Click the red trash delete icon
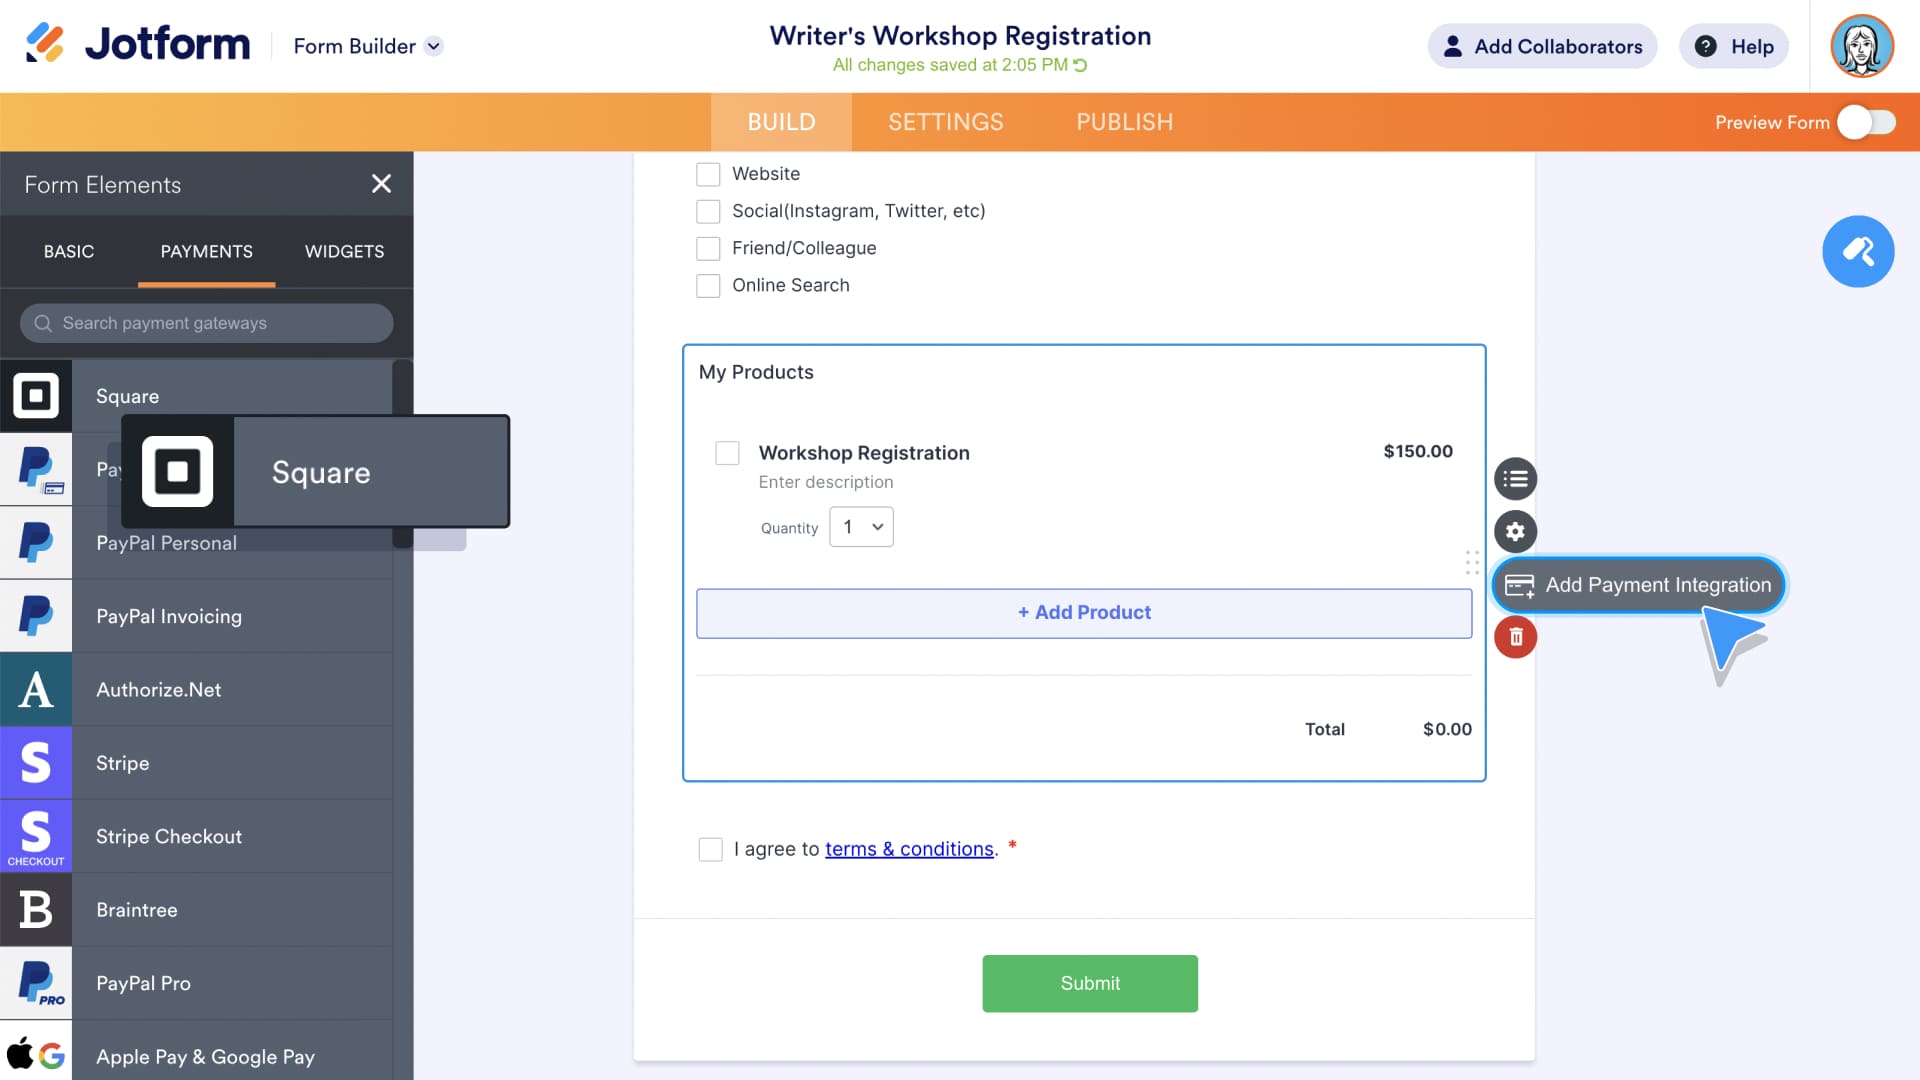This screenshot has width=1920, height=1080. (1515, 637)
